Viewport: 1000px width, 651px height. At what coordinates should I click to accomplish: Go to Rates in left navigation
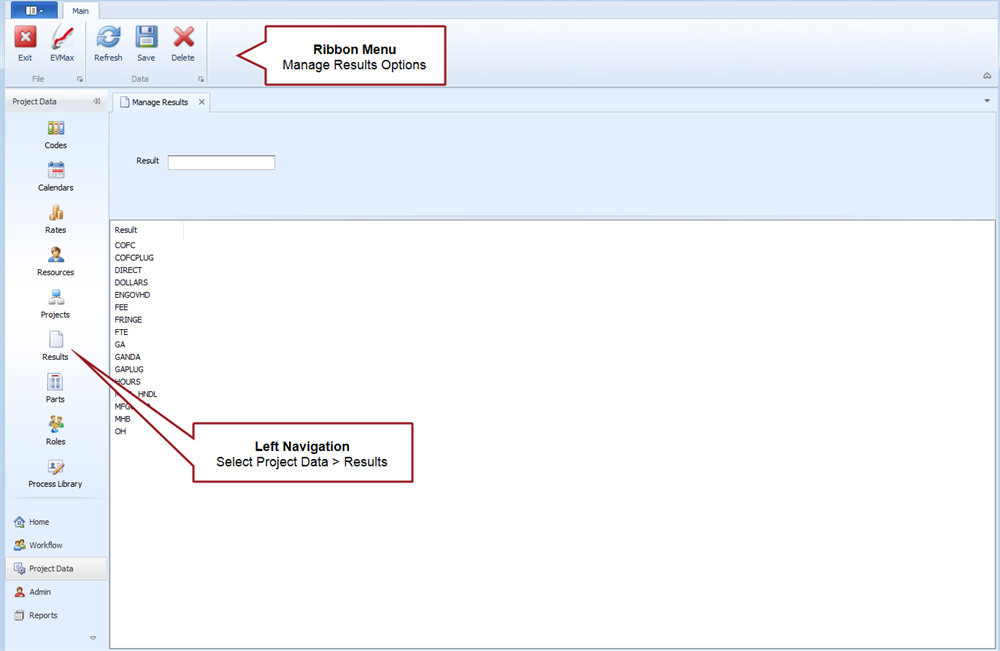click(56, 219)
